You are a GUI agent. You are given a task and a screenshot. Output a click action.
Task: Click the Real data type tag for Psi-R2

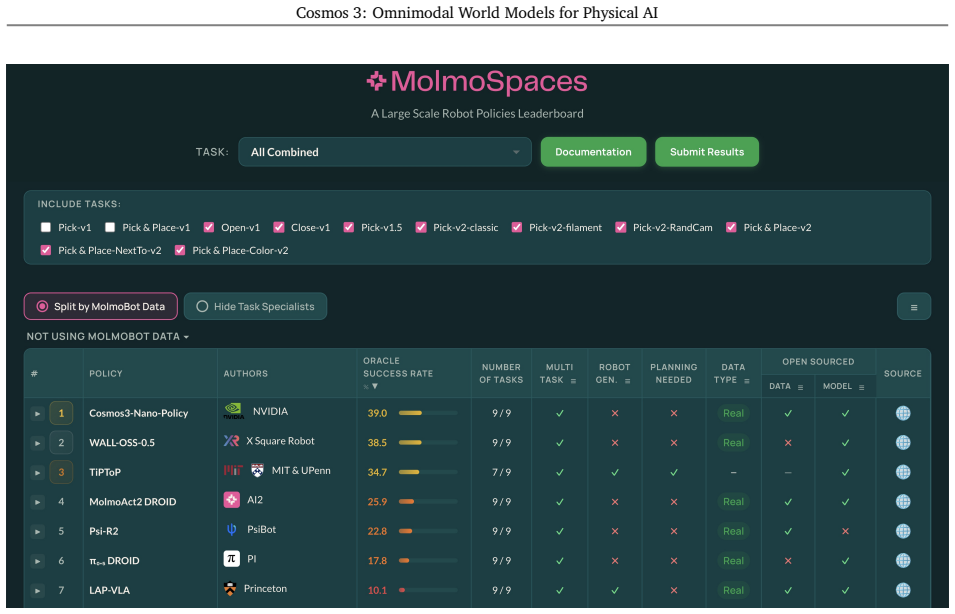(733, 531)
